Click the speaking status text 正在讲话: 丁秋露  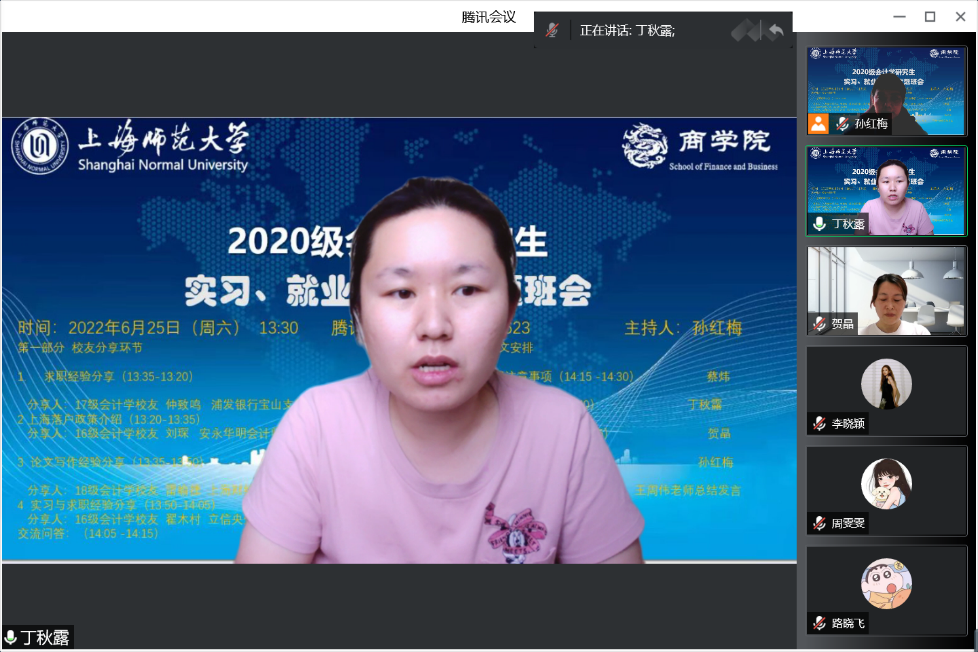627,30
